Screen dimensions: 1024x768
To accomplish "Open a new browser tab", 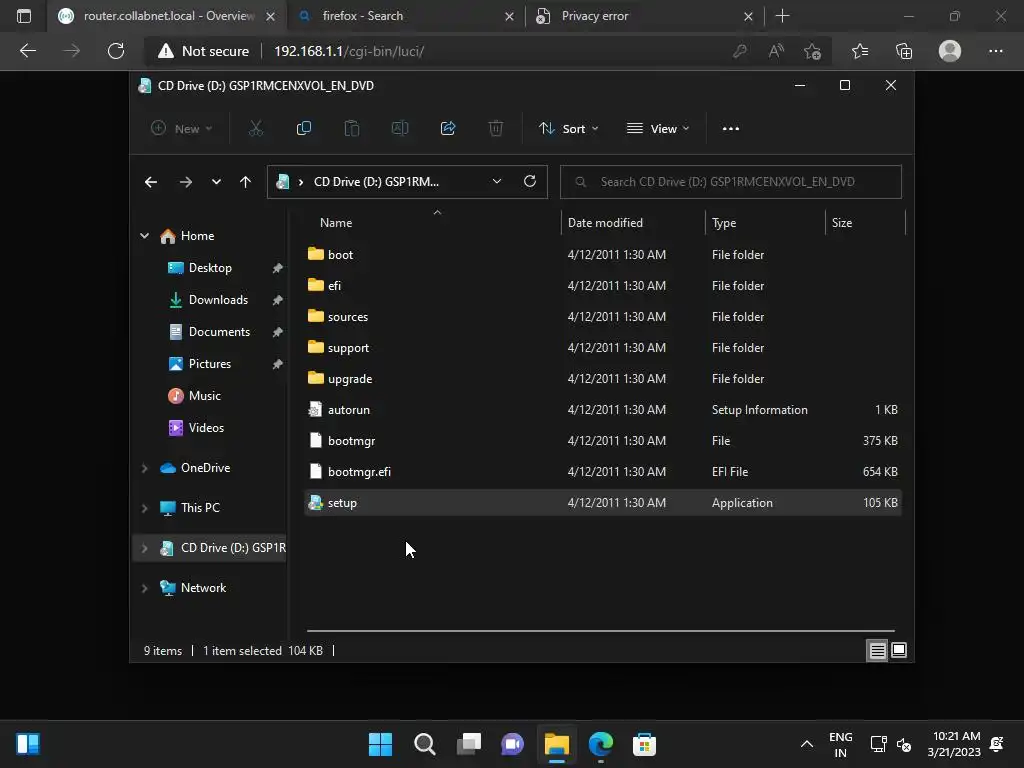I will (782, 16).
